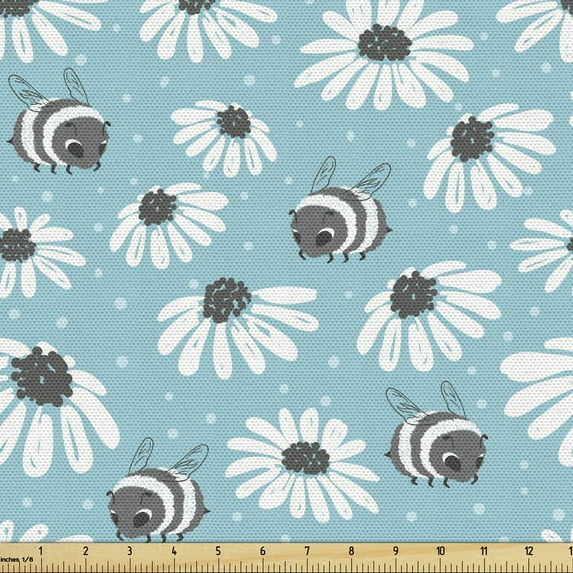Click the ruler number 3

point(130,551)
